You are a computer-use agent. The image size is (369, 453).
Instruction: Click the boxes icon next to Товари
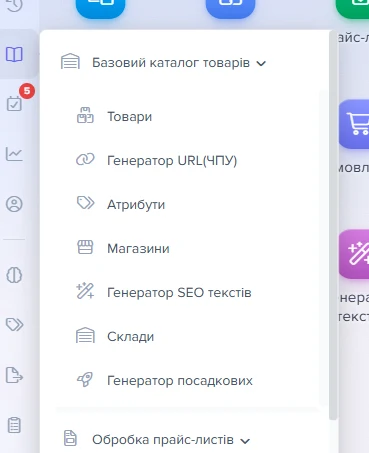point(85,116)
